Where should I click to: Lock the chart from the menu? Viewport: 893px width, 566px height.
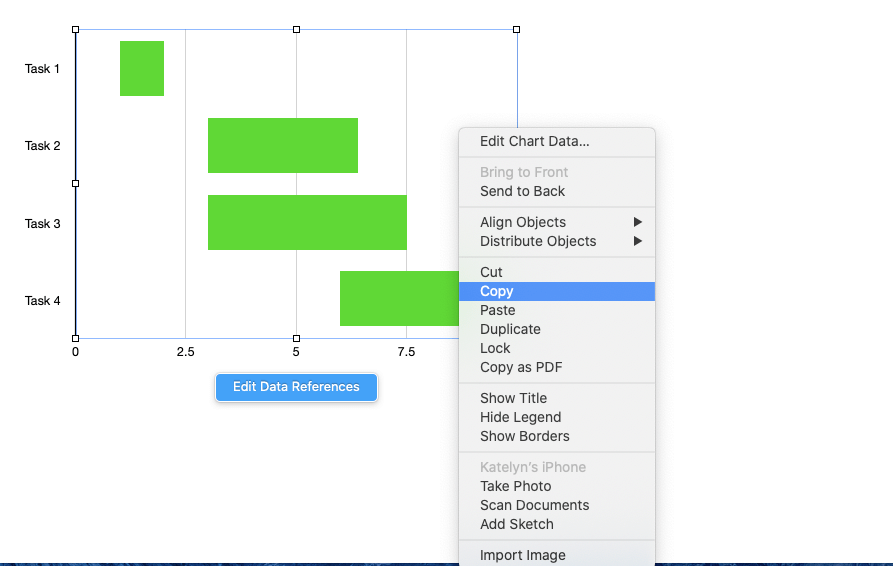(x=495, y=348)
